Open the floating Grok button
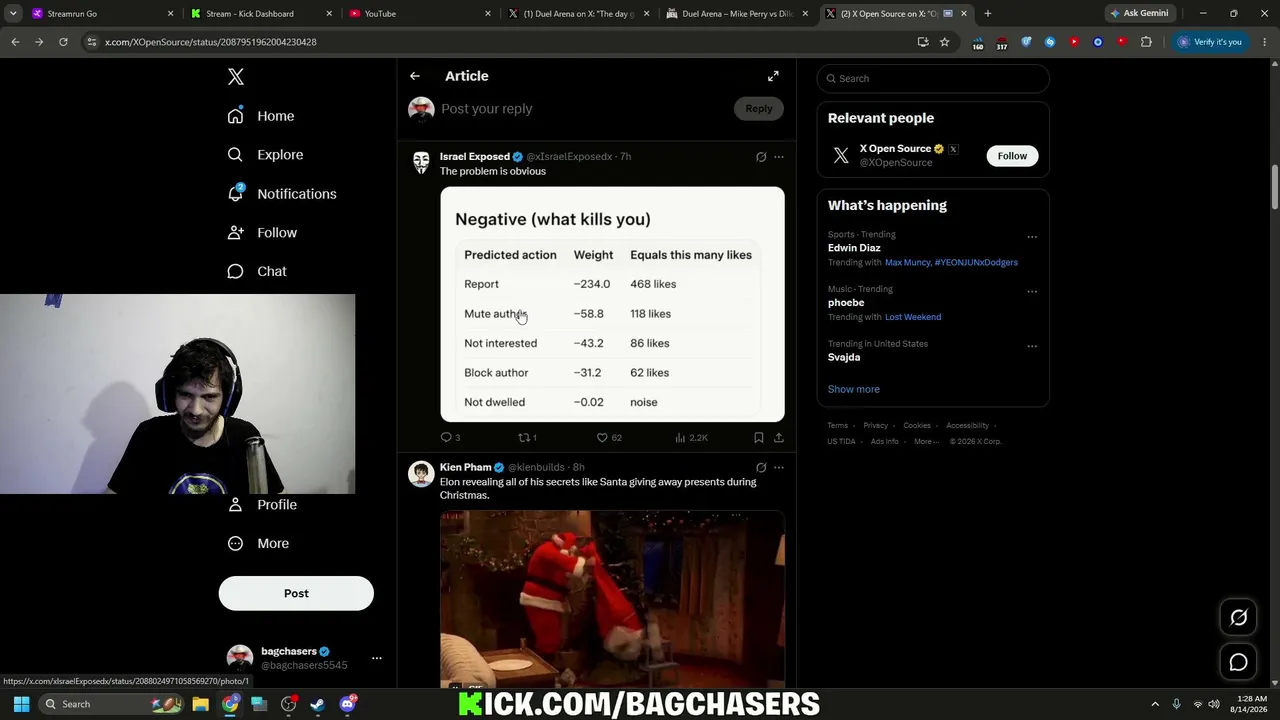The height and width of the screenshot is (720, 1280). click(1238, 618)
